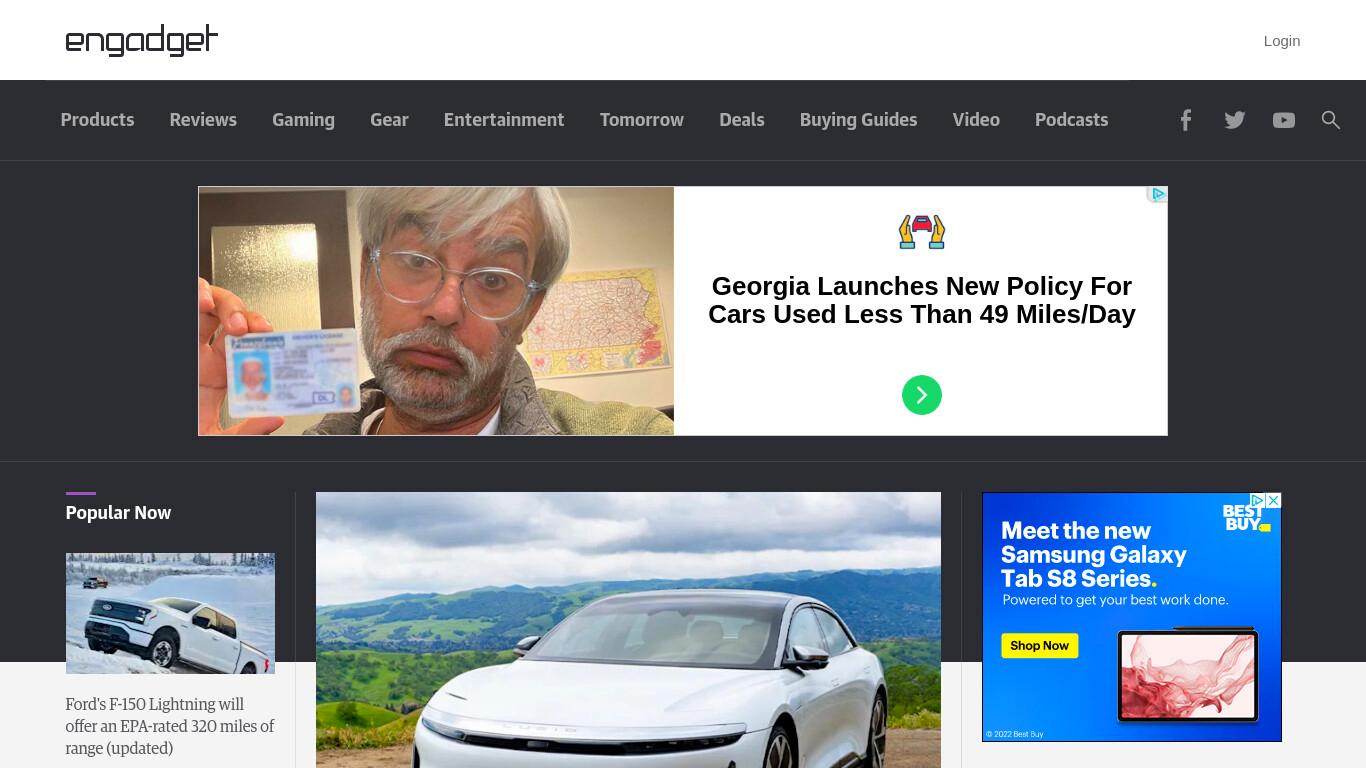Open the Deals section
Screen dimensions: 1366x768
(741, 120)
